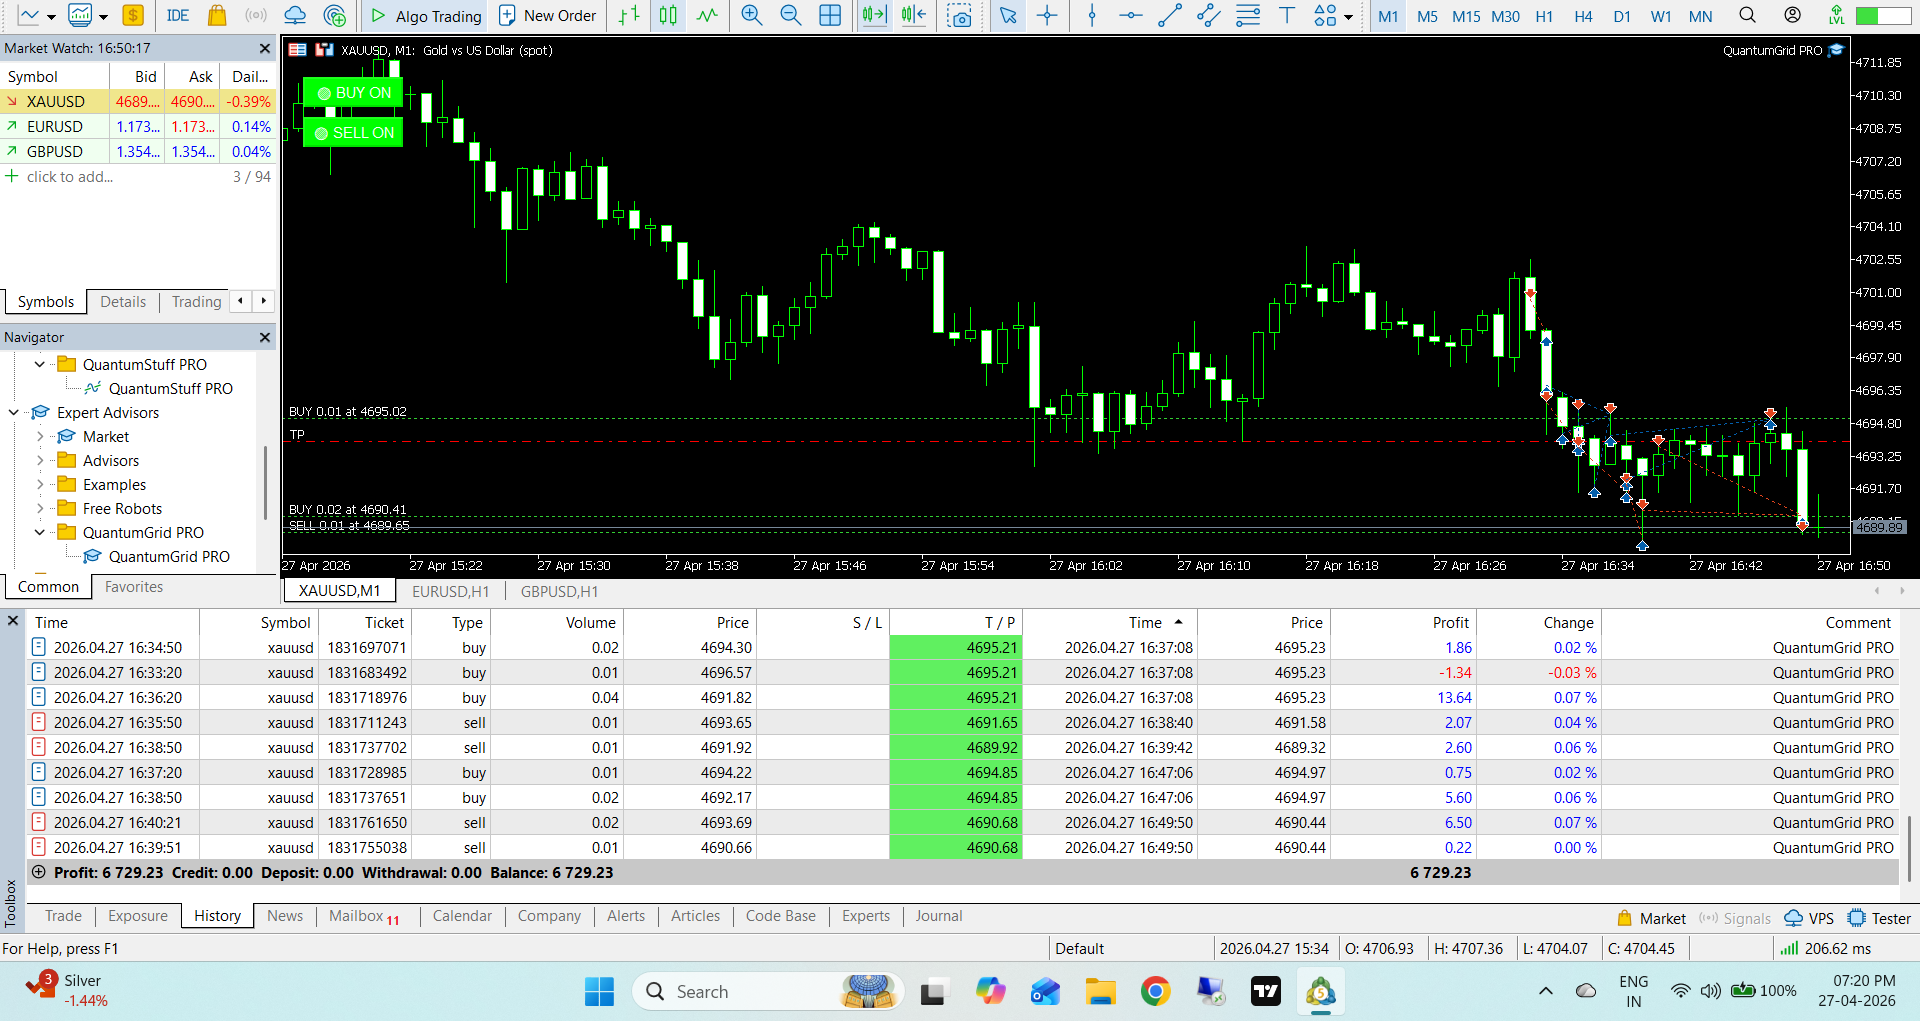
Task: Draw a vertical line on chart
Action: pyautogui.click(x=1092, y=15)
